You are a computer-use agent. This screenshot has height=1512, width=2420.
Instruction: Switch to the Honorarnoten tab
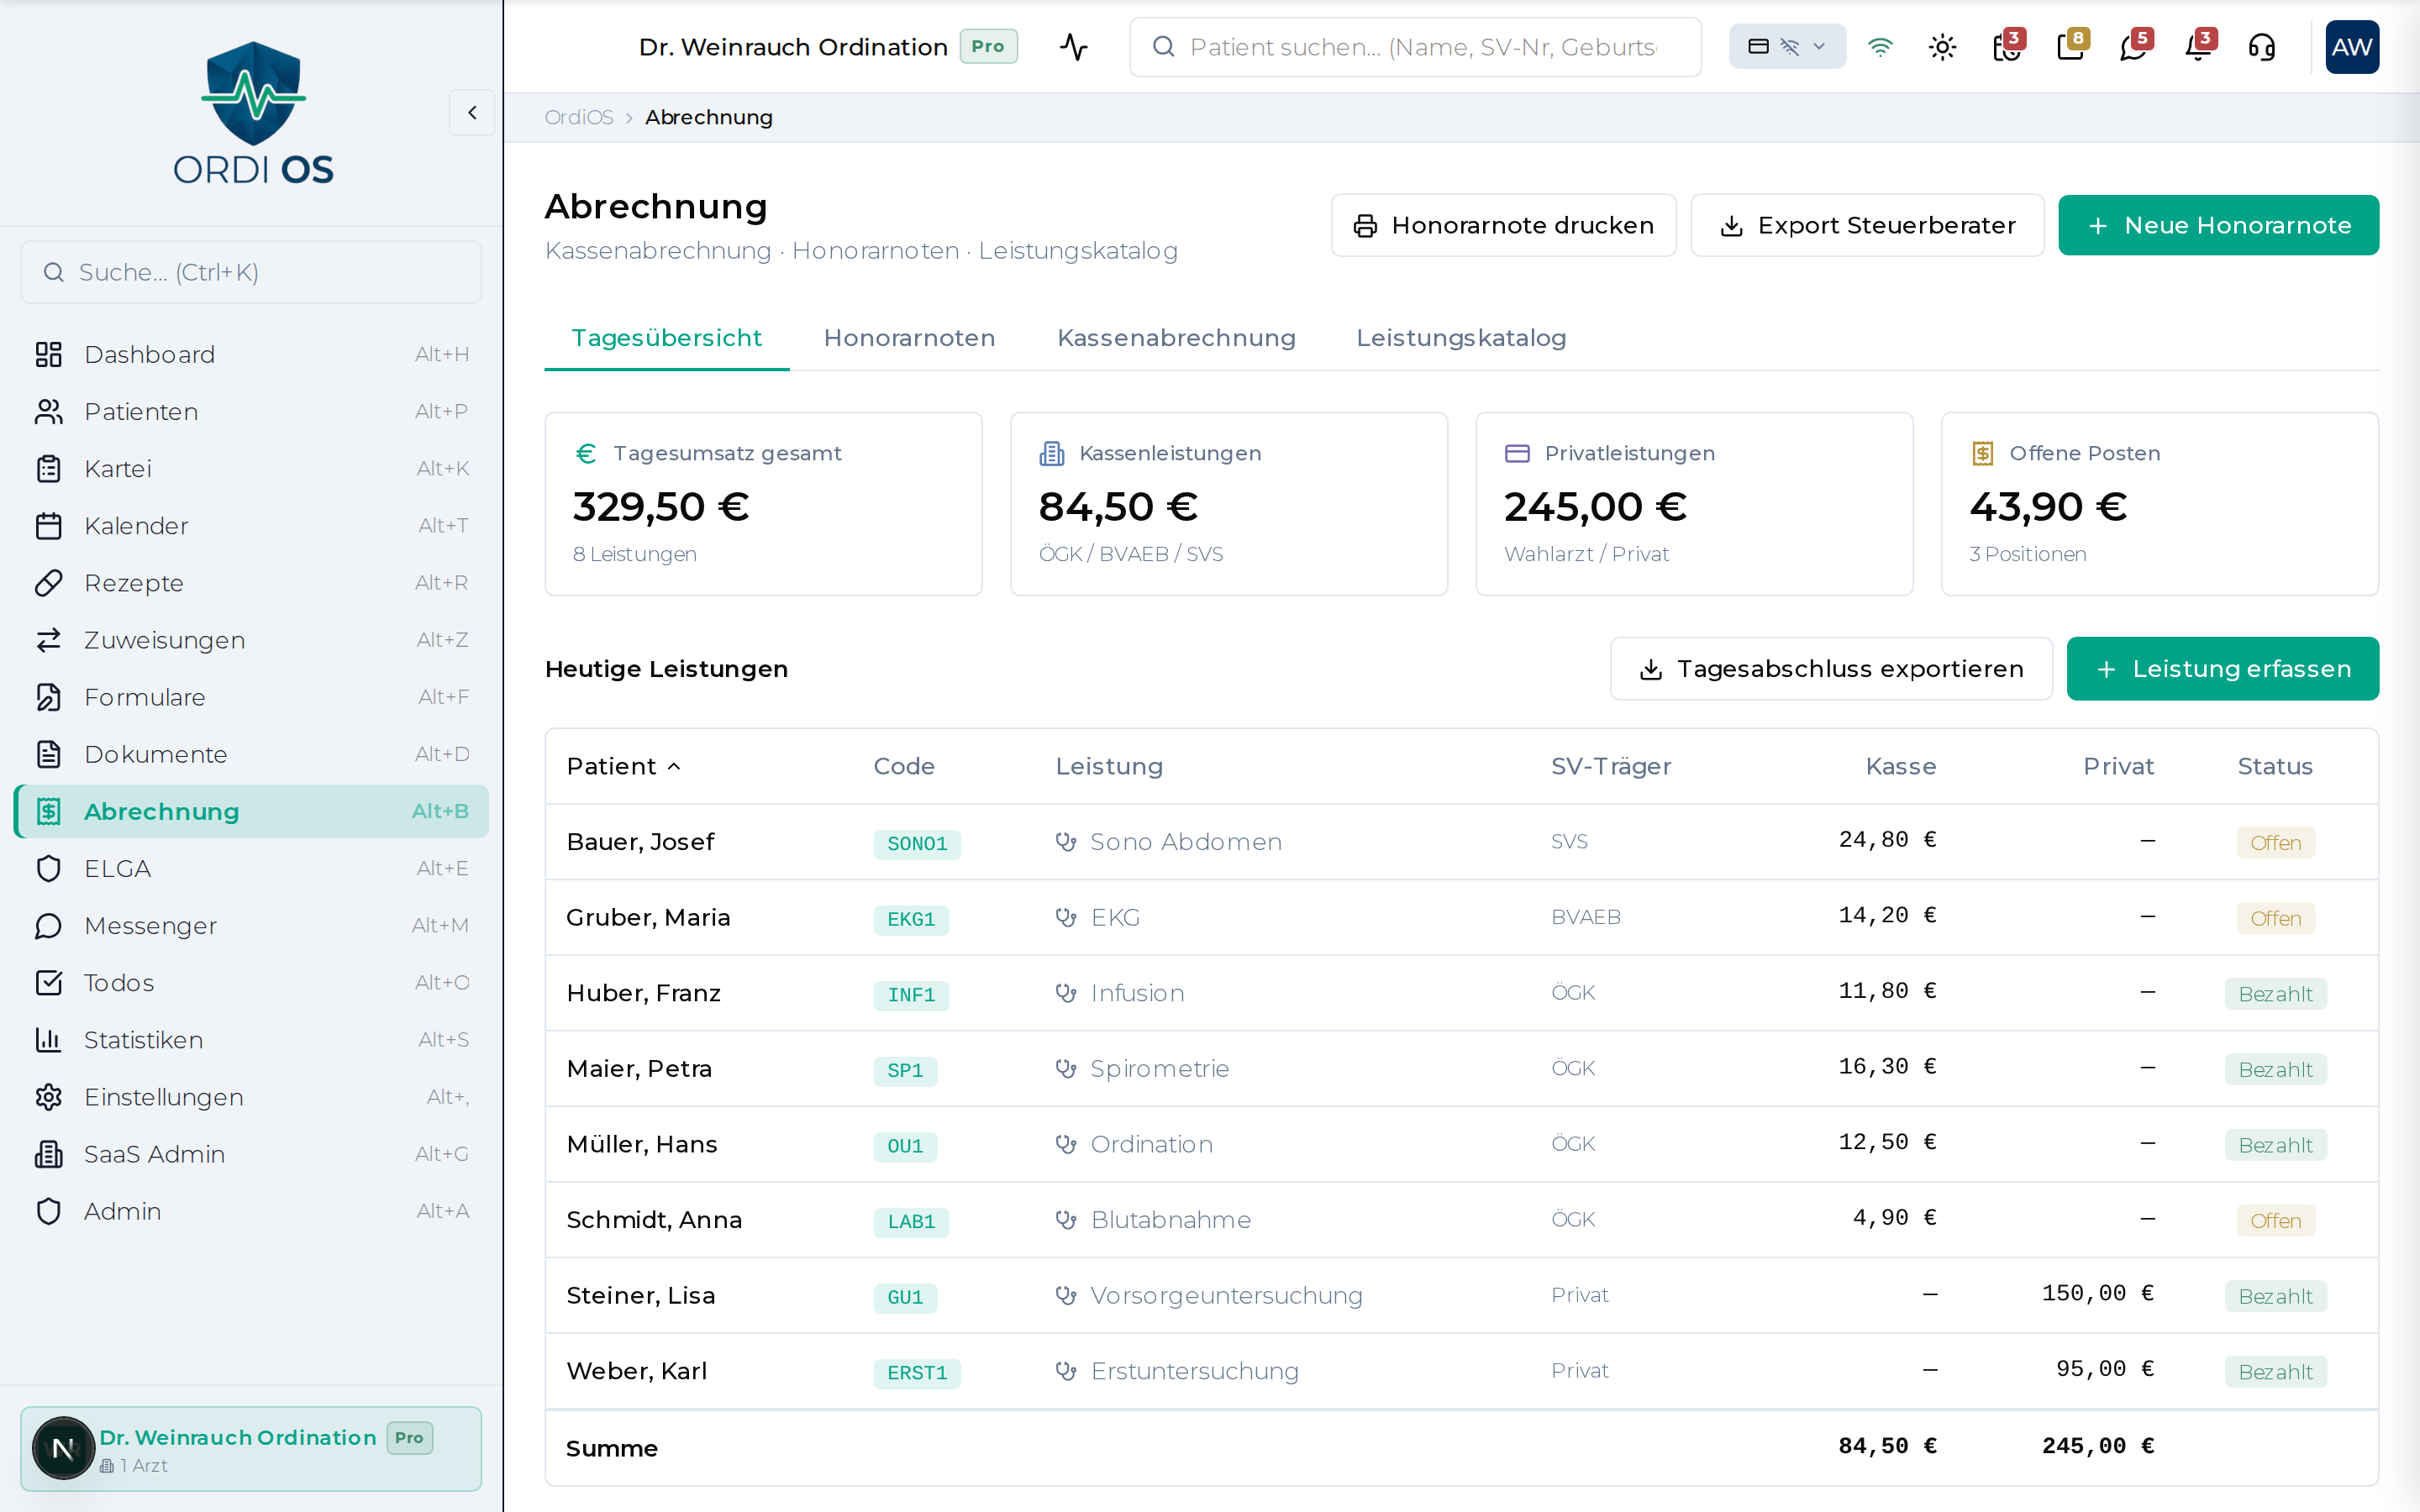pyautogui.click(x=909, y=338)
